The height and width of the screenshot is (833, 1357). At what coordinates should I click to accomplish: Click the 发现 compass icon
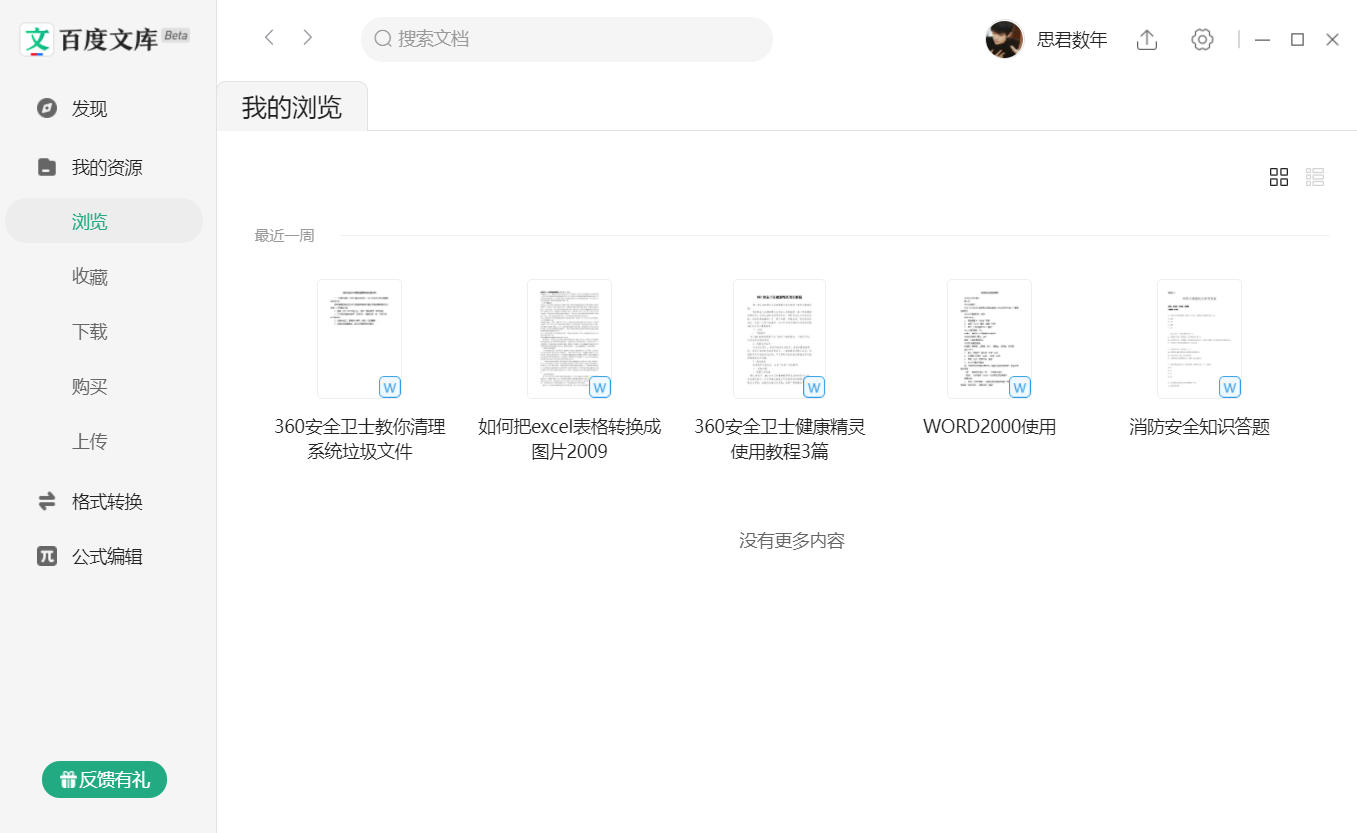point(47,108)
